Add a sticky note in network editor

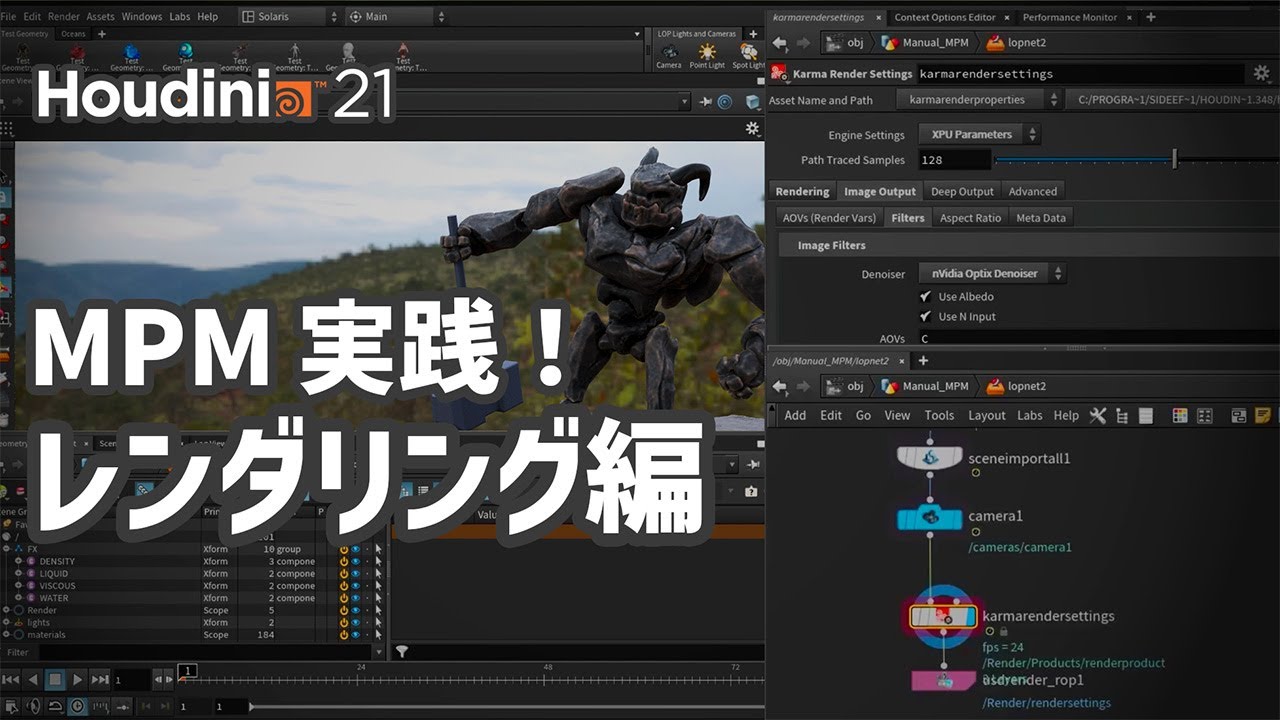pyautogui.click(x=1263, y=415)
